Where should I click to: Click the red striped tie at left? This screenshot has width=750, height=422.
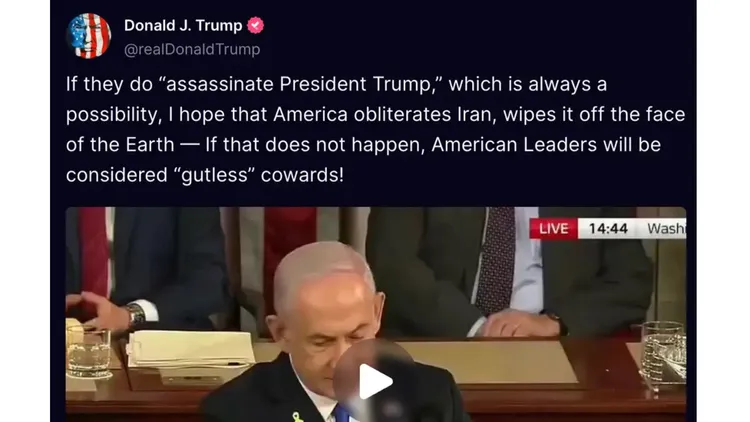pyautogui.click(x=95, y=250)
